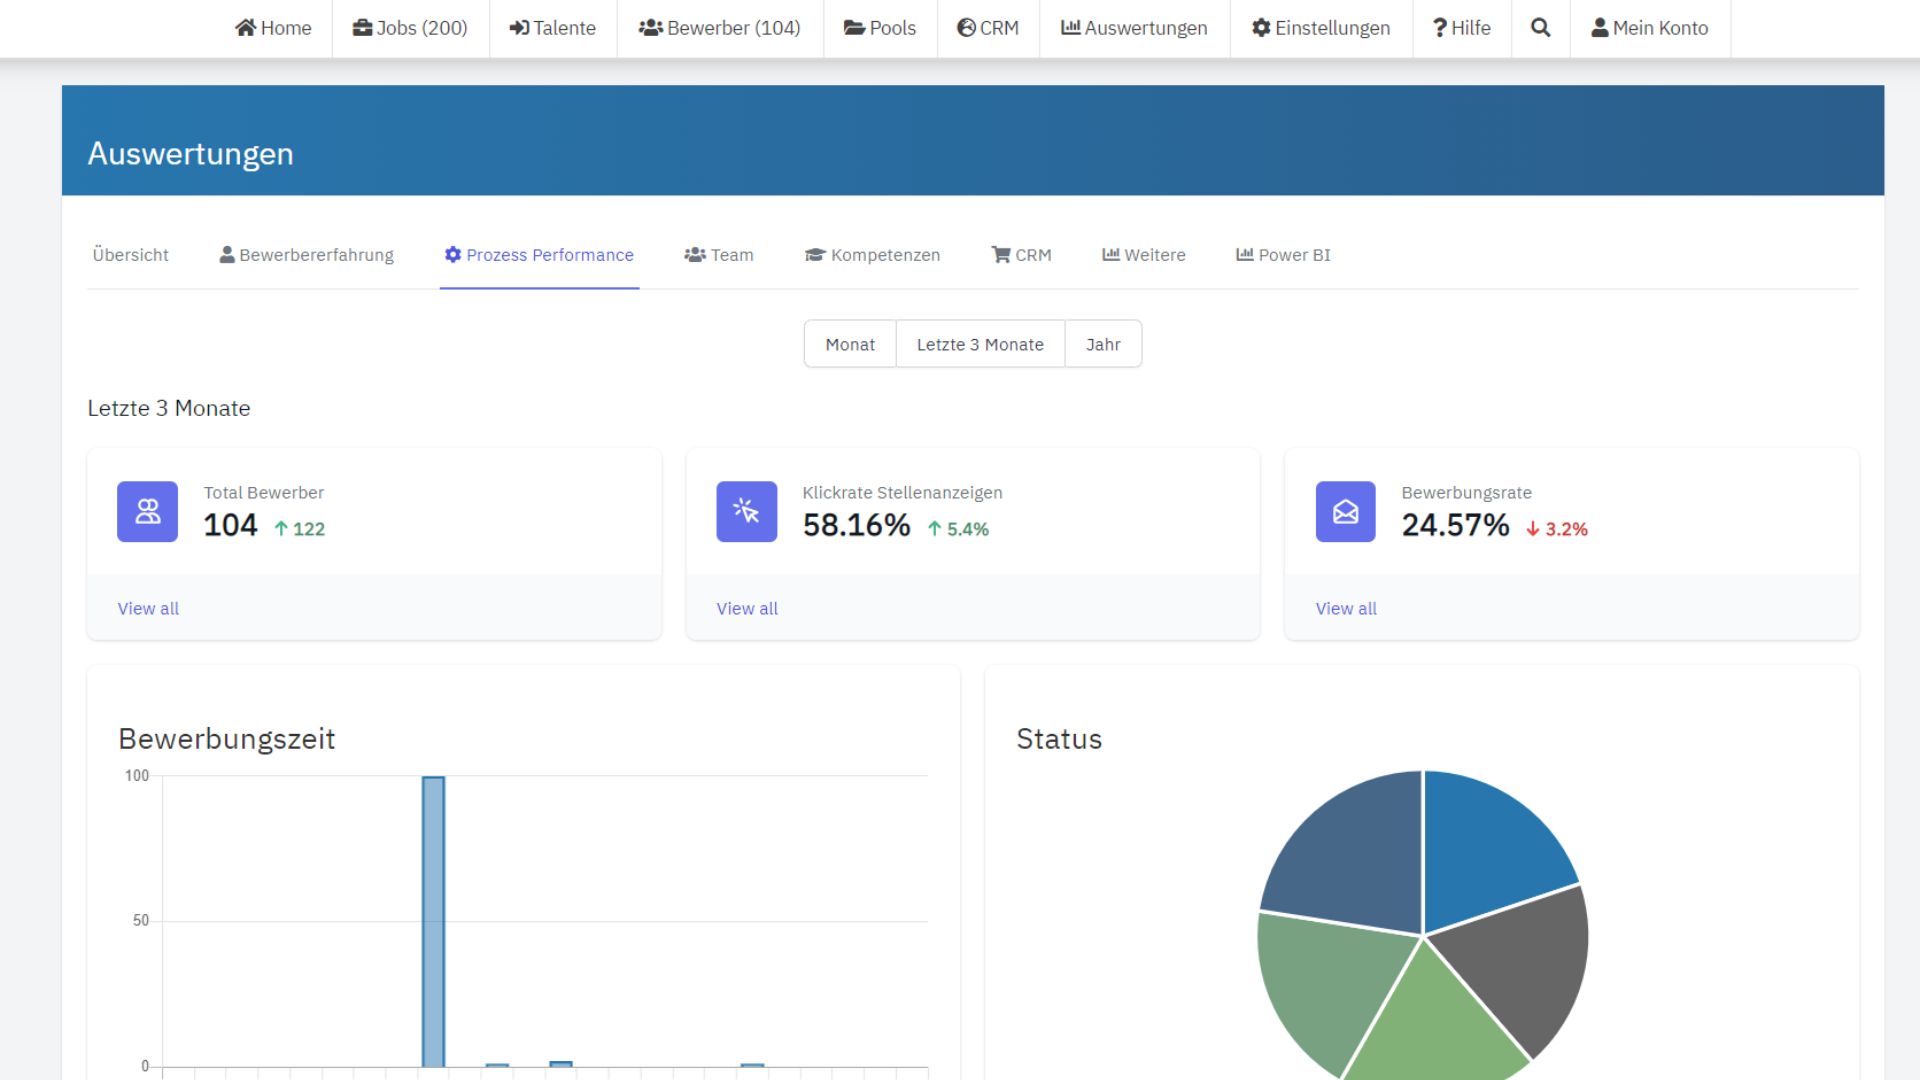Screen dimensions: 1920x1080
Task: Go to Talente in top navigation
Action: pos(552,28)
